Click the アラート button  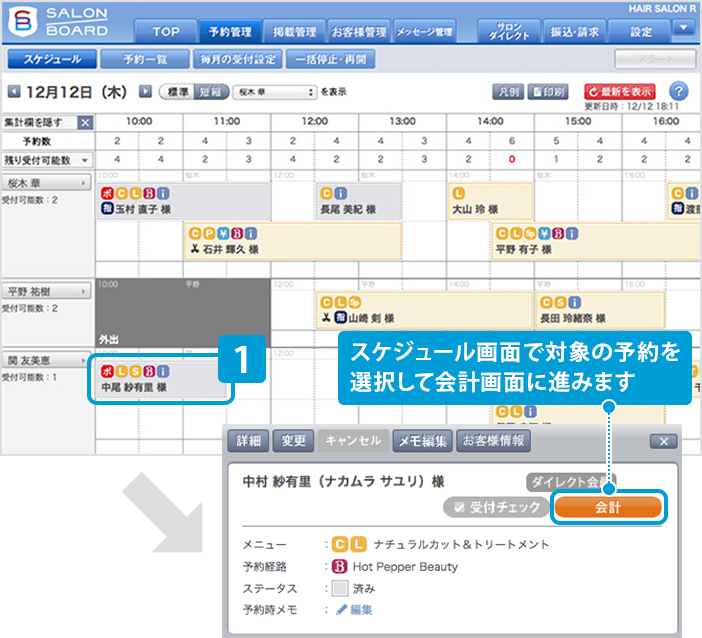pos(655,59)
